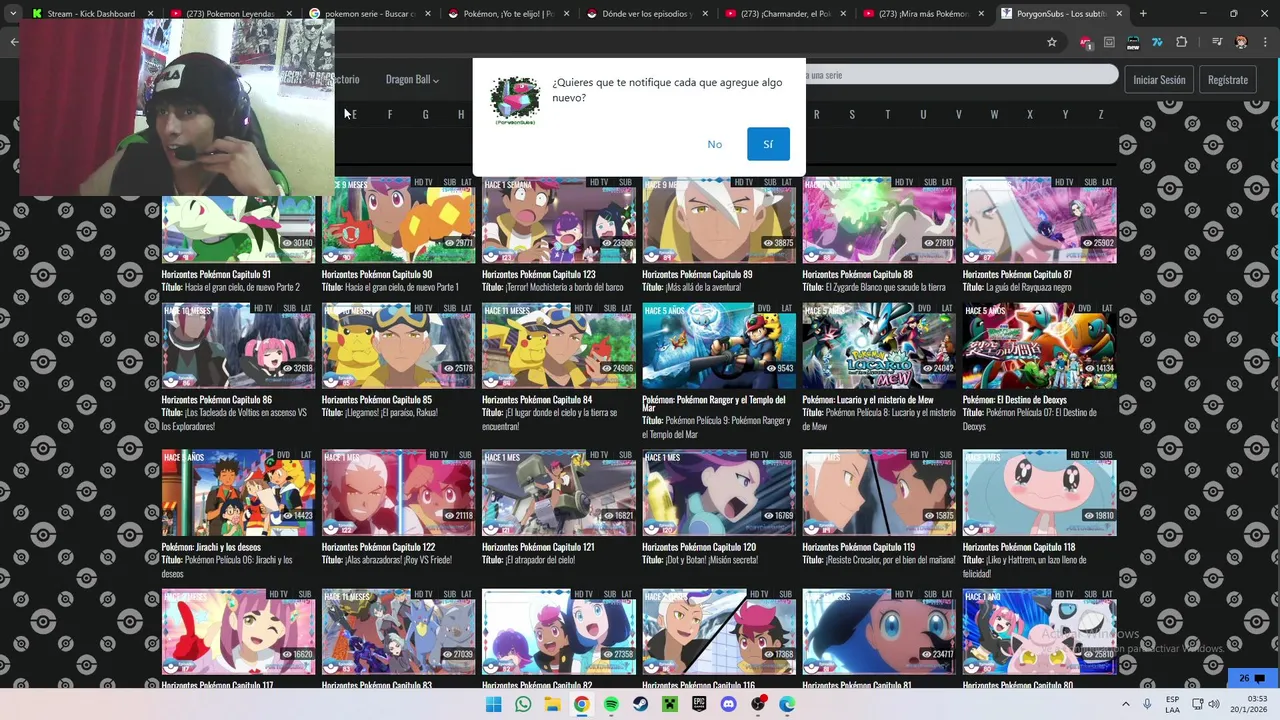Filter series by letter S
Viewport: 1280px width, 720px height.
852,115
